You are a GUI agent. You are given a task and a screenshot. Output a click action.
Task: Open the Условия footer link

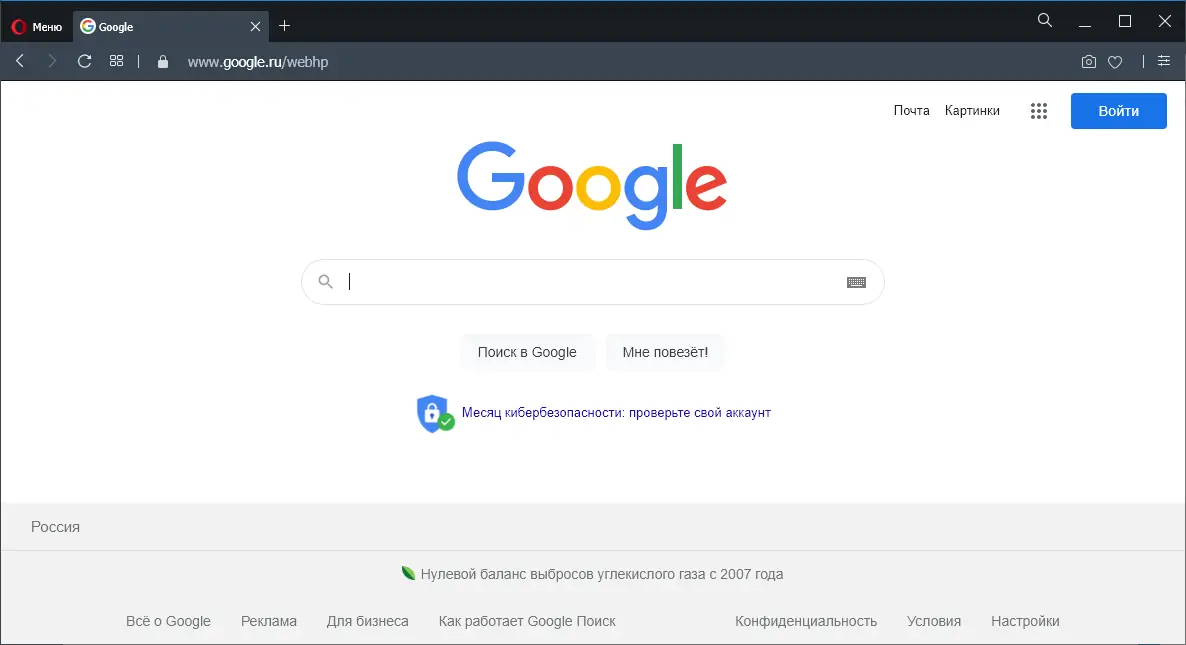pyautogui.click(x=934, y=621)
